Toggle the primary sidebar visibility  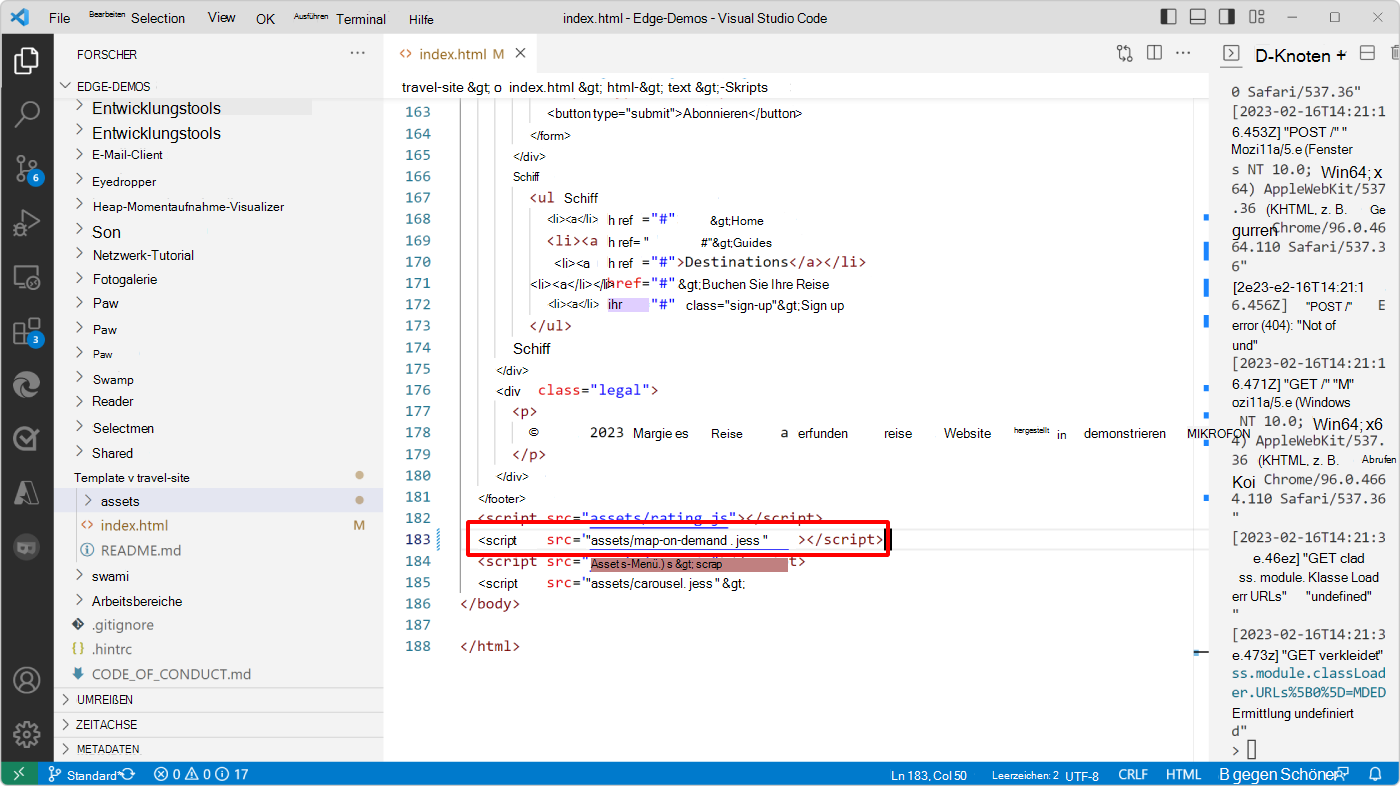click(x=1168, y=17)
